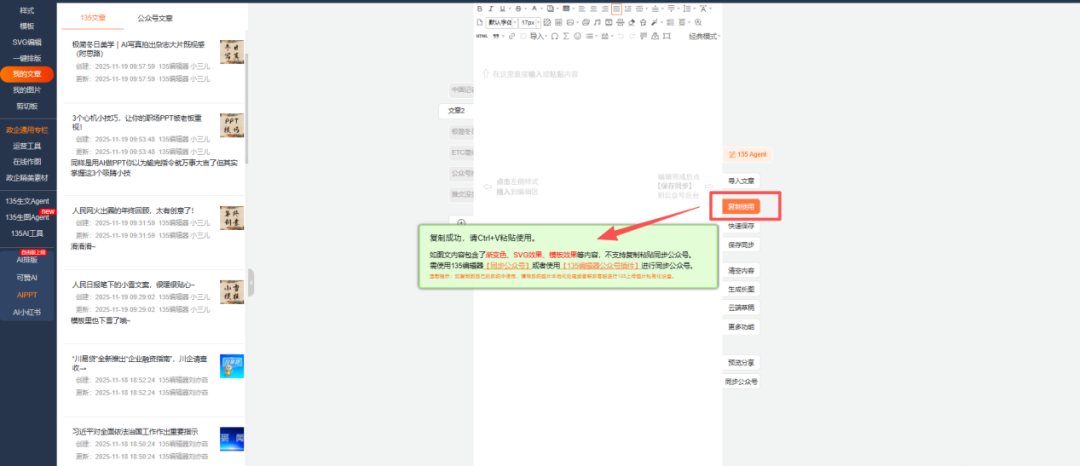
Task: Click the 清空内容 button
Action: click(741, 270)
